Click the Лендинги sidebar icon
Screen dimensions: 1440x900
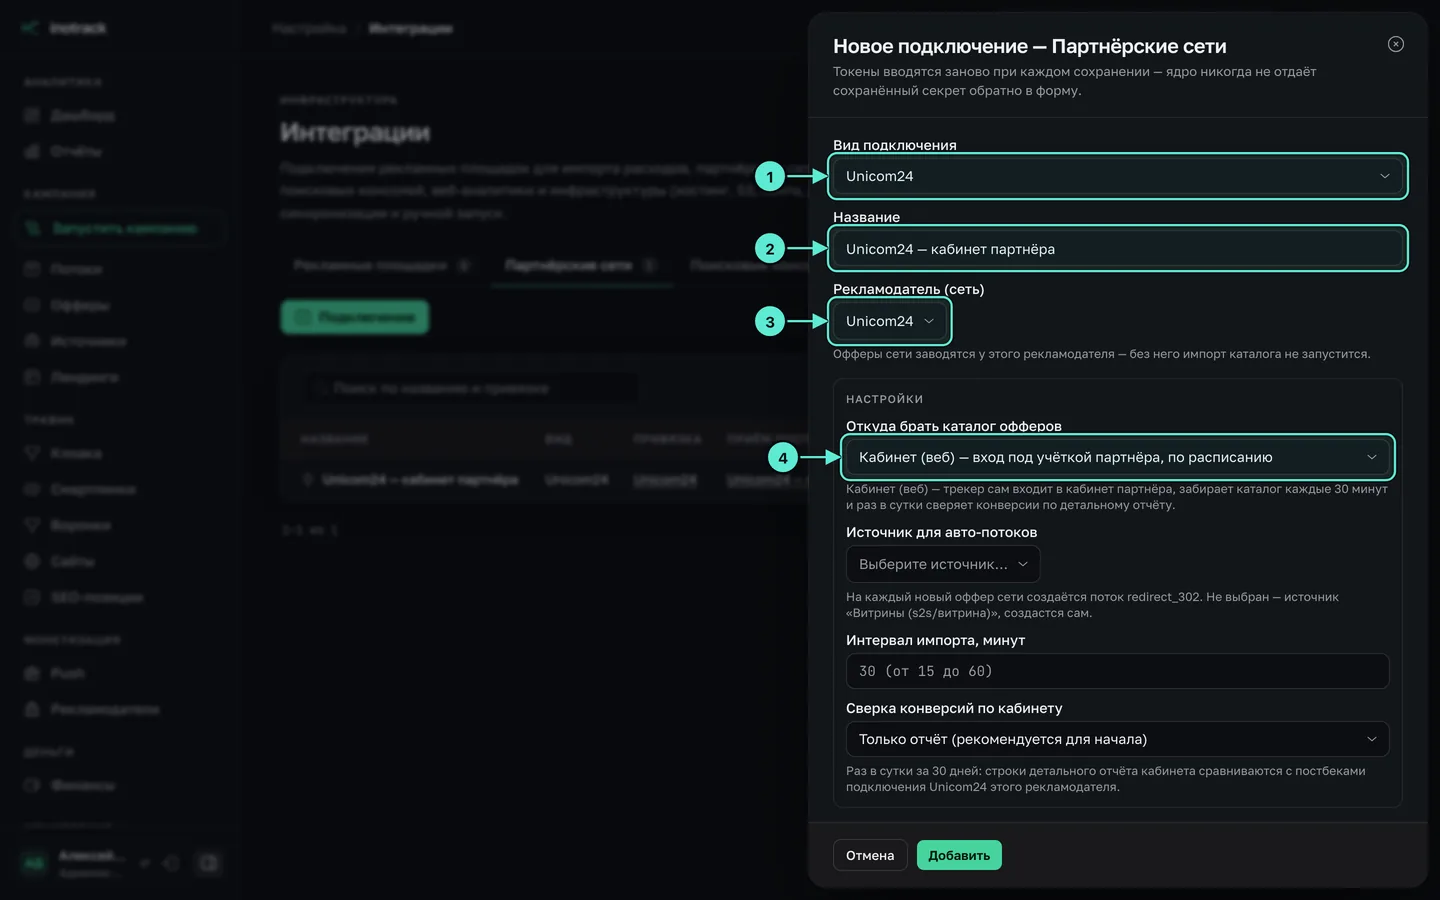tap(32, 377)
